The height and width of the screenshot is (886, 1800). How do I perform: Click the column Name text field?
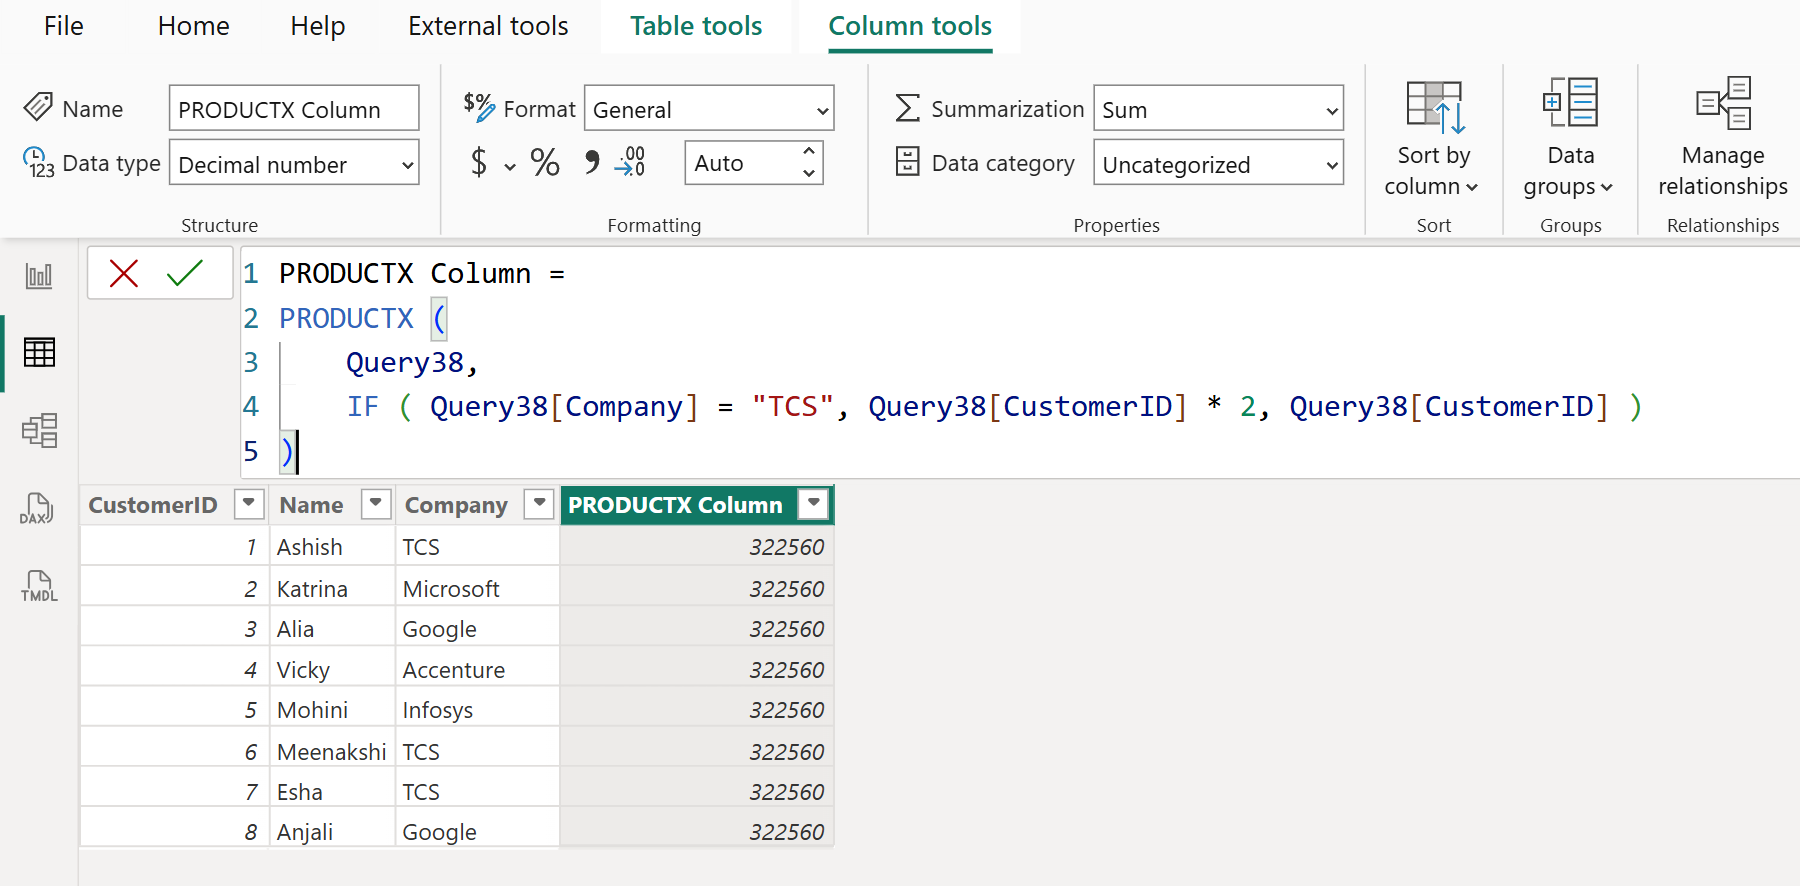pos(294,109)
